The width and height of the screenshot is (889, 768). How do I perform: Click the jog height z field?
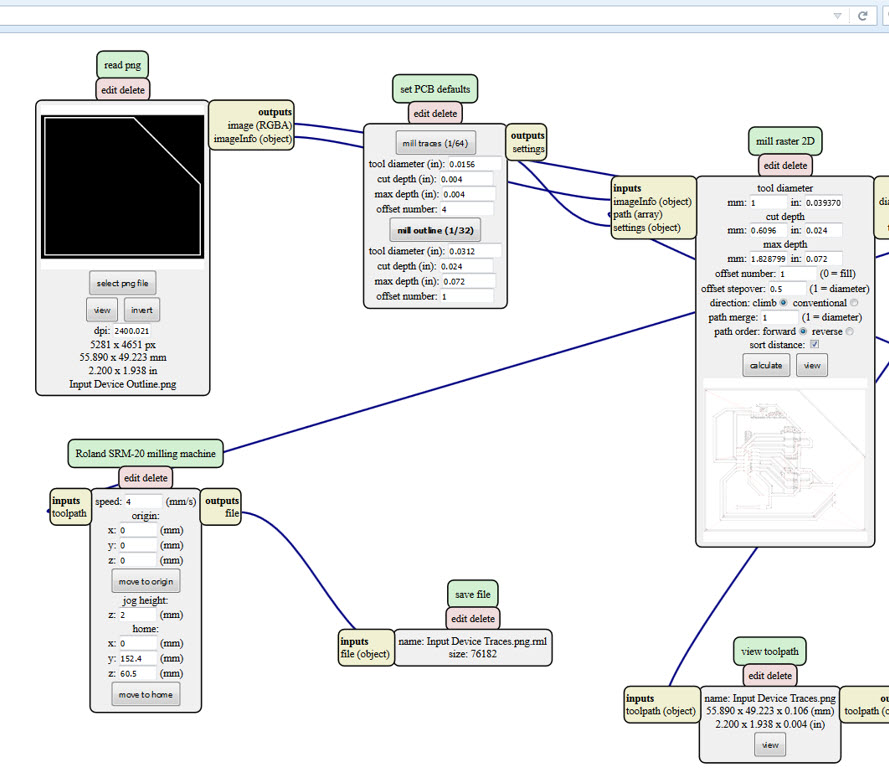click(137, 615)
